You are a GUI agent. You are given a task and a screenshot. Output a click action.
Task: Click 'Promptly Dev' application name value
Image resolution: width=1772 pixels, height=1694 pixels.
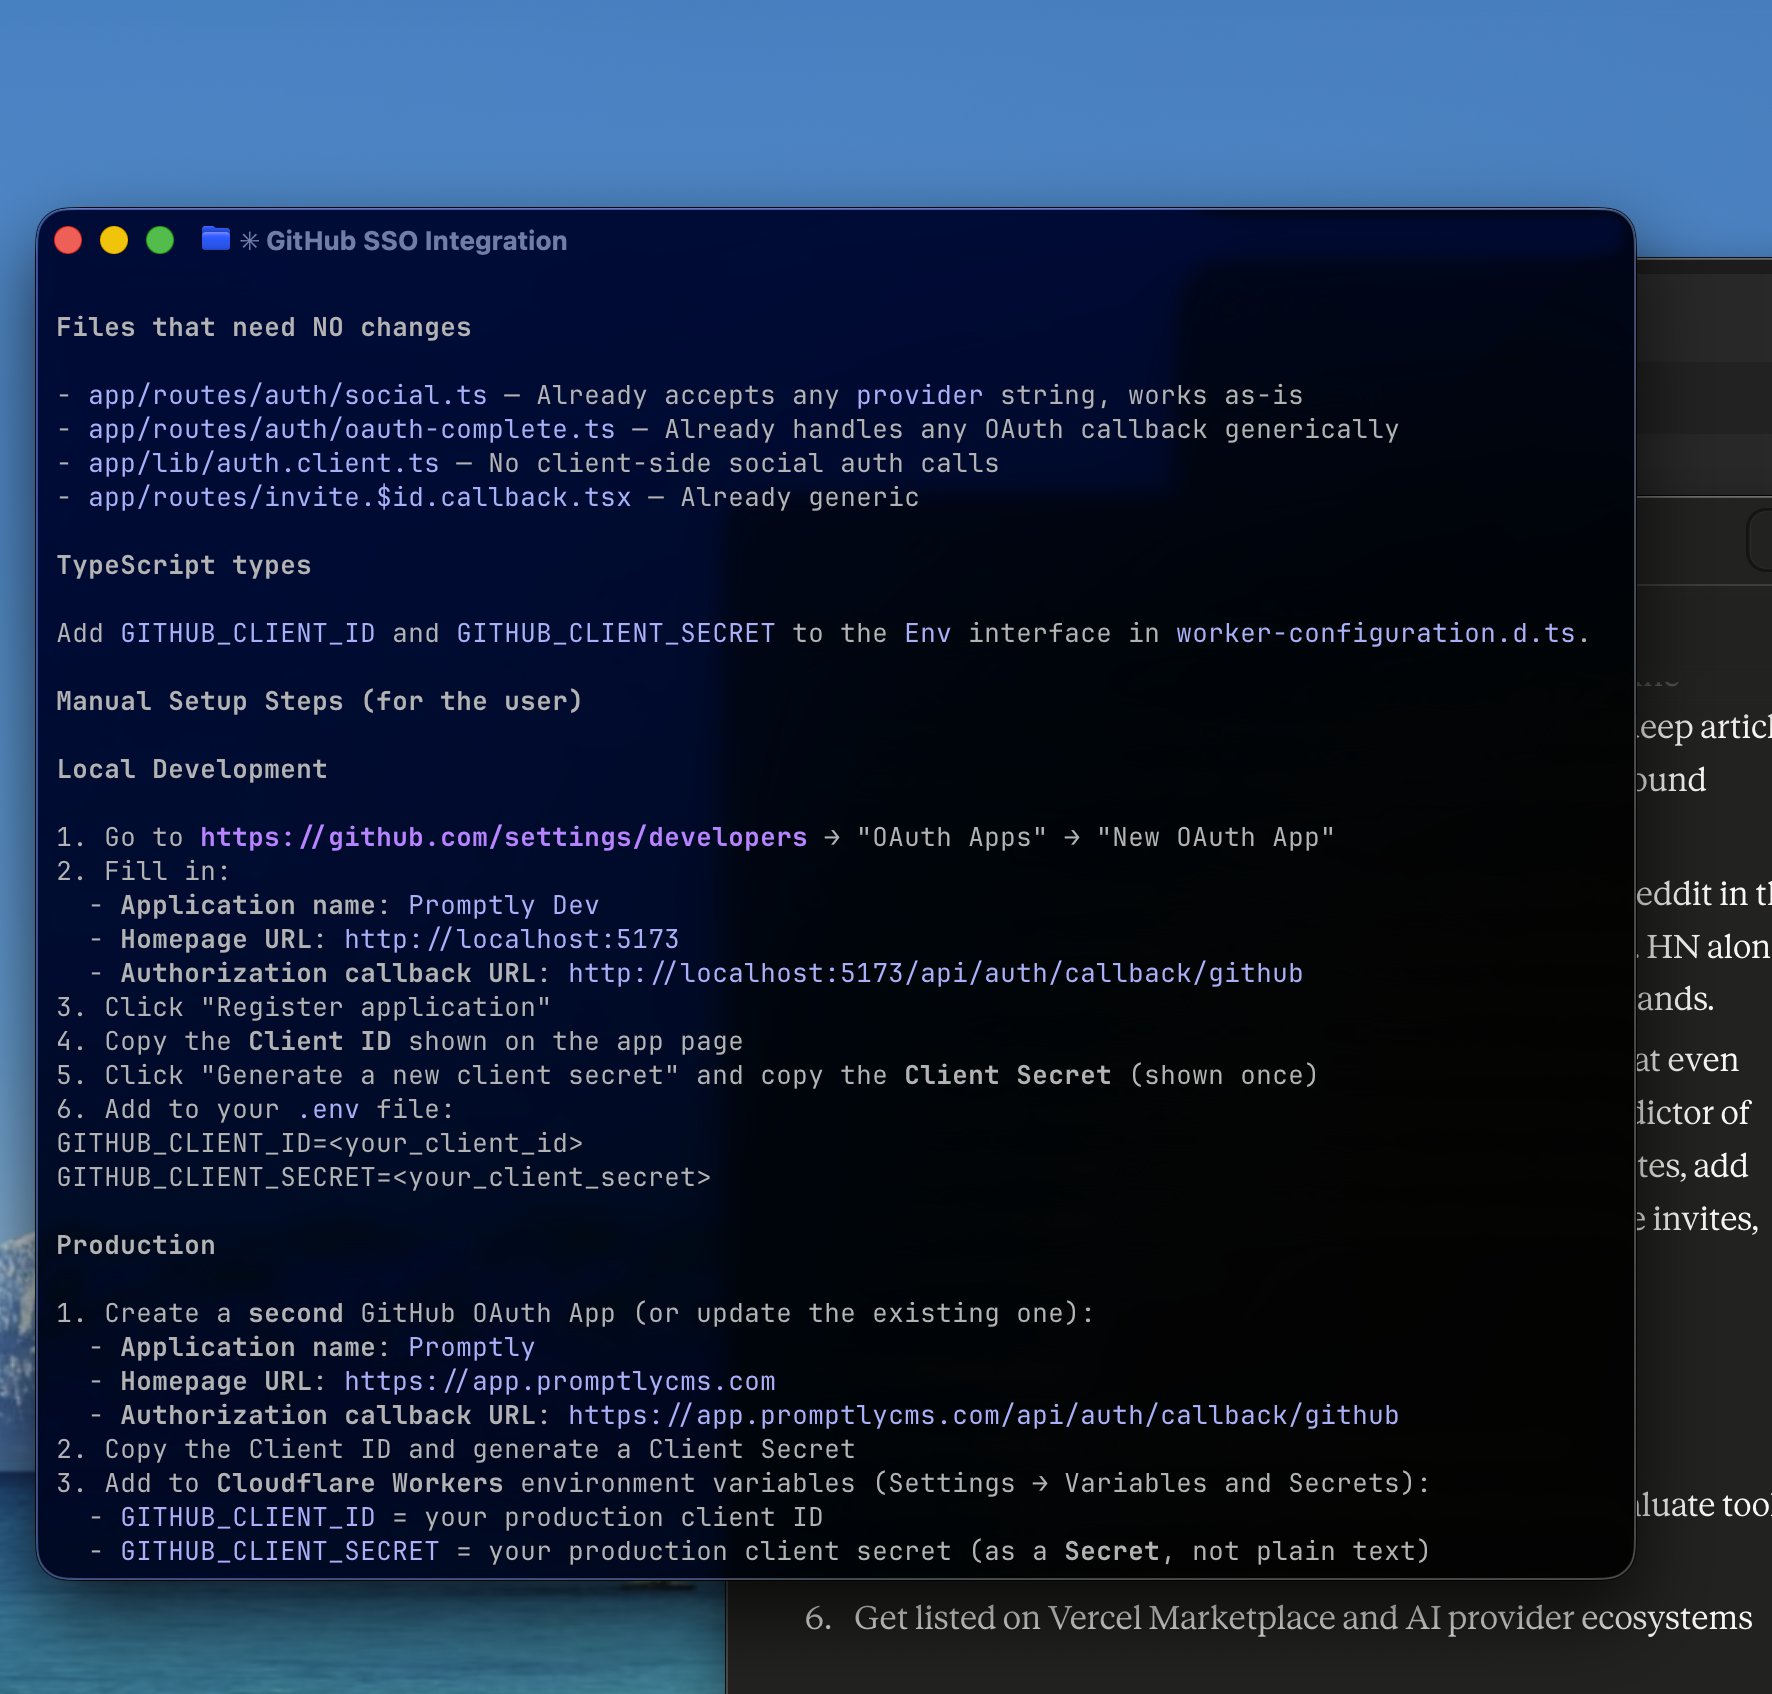coord(504,905)
